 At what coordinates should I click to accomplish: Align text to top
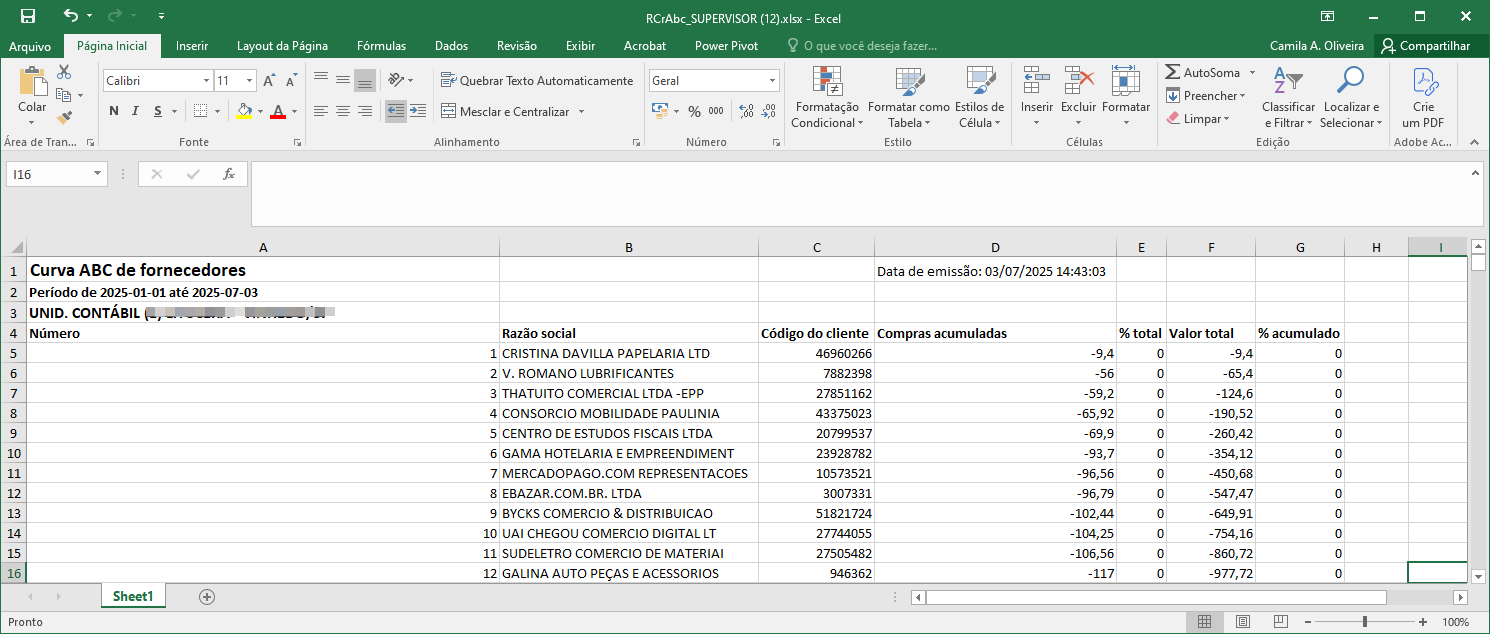tap(321, 80)
